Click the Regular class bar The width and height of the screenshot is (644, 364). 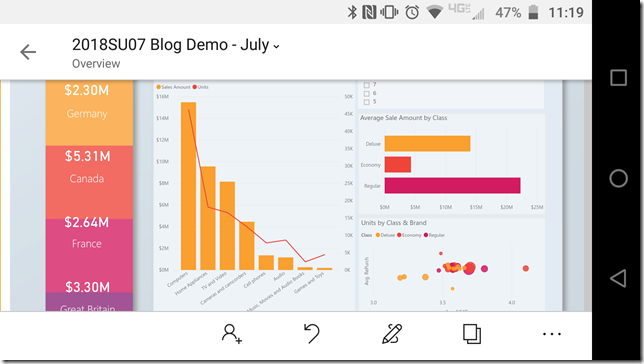pos(452,185)
